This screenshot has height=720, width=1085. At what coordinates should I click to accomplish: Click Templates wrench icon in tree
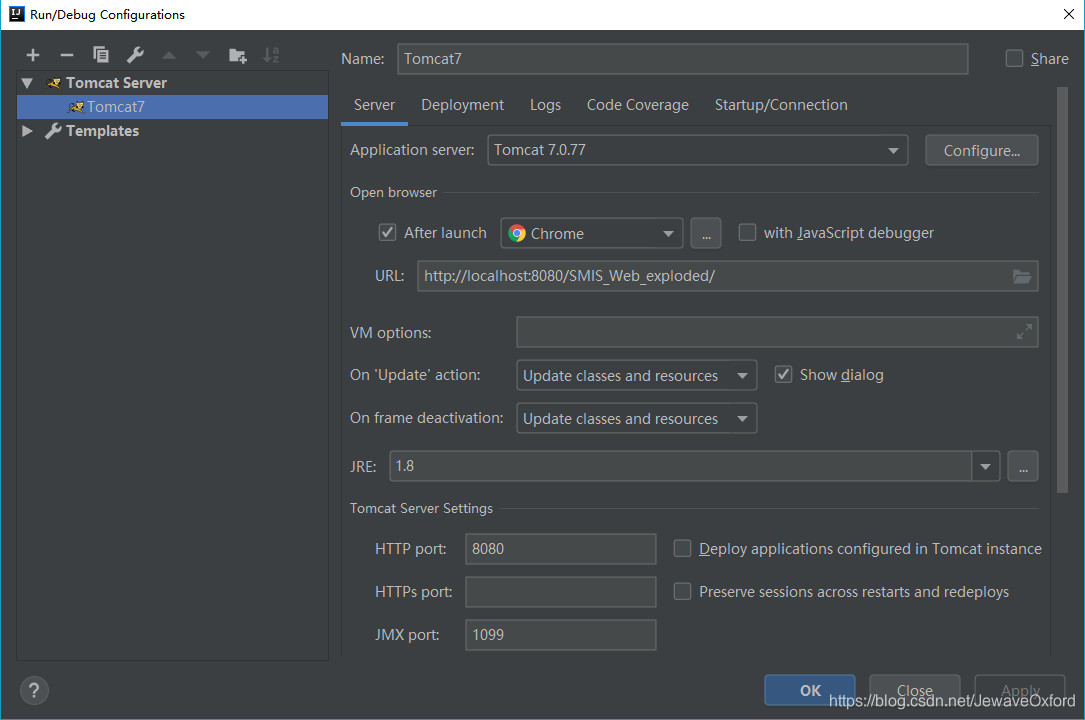[53, 131]
